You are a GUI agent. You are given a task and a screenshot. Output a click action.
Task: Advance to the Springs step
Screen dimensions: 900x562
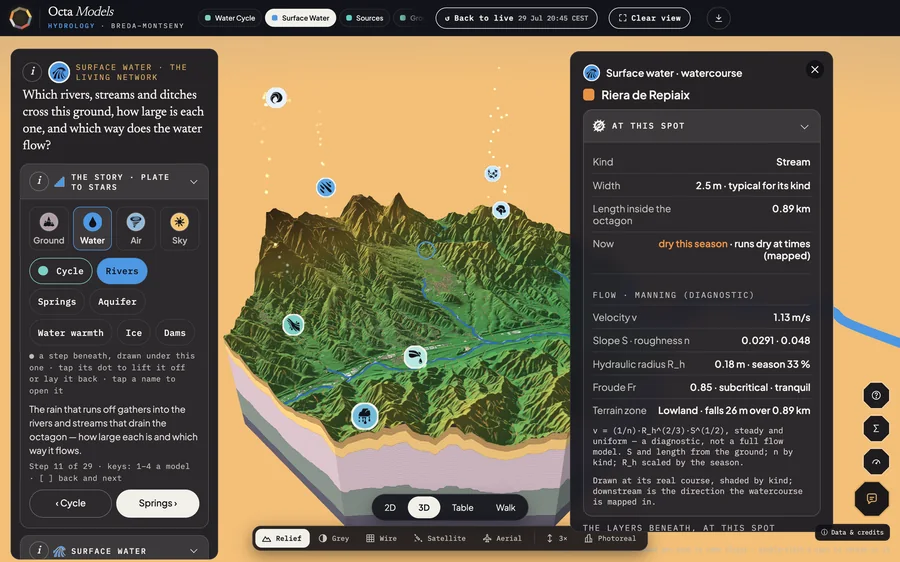[x=158, y=503]
